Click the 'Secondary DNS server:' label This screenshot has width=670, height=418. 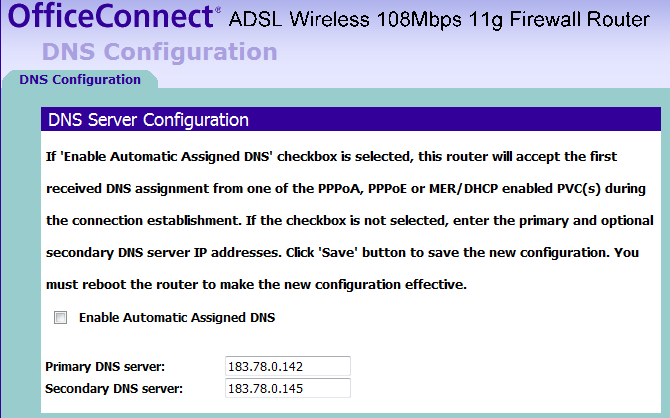click(x=113, y=388)
